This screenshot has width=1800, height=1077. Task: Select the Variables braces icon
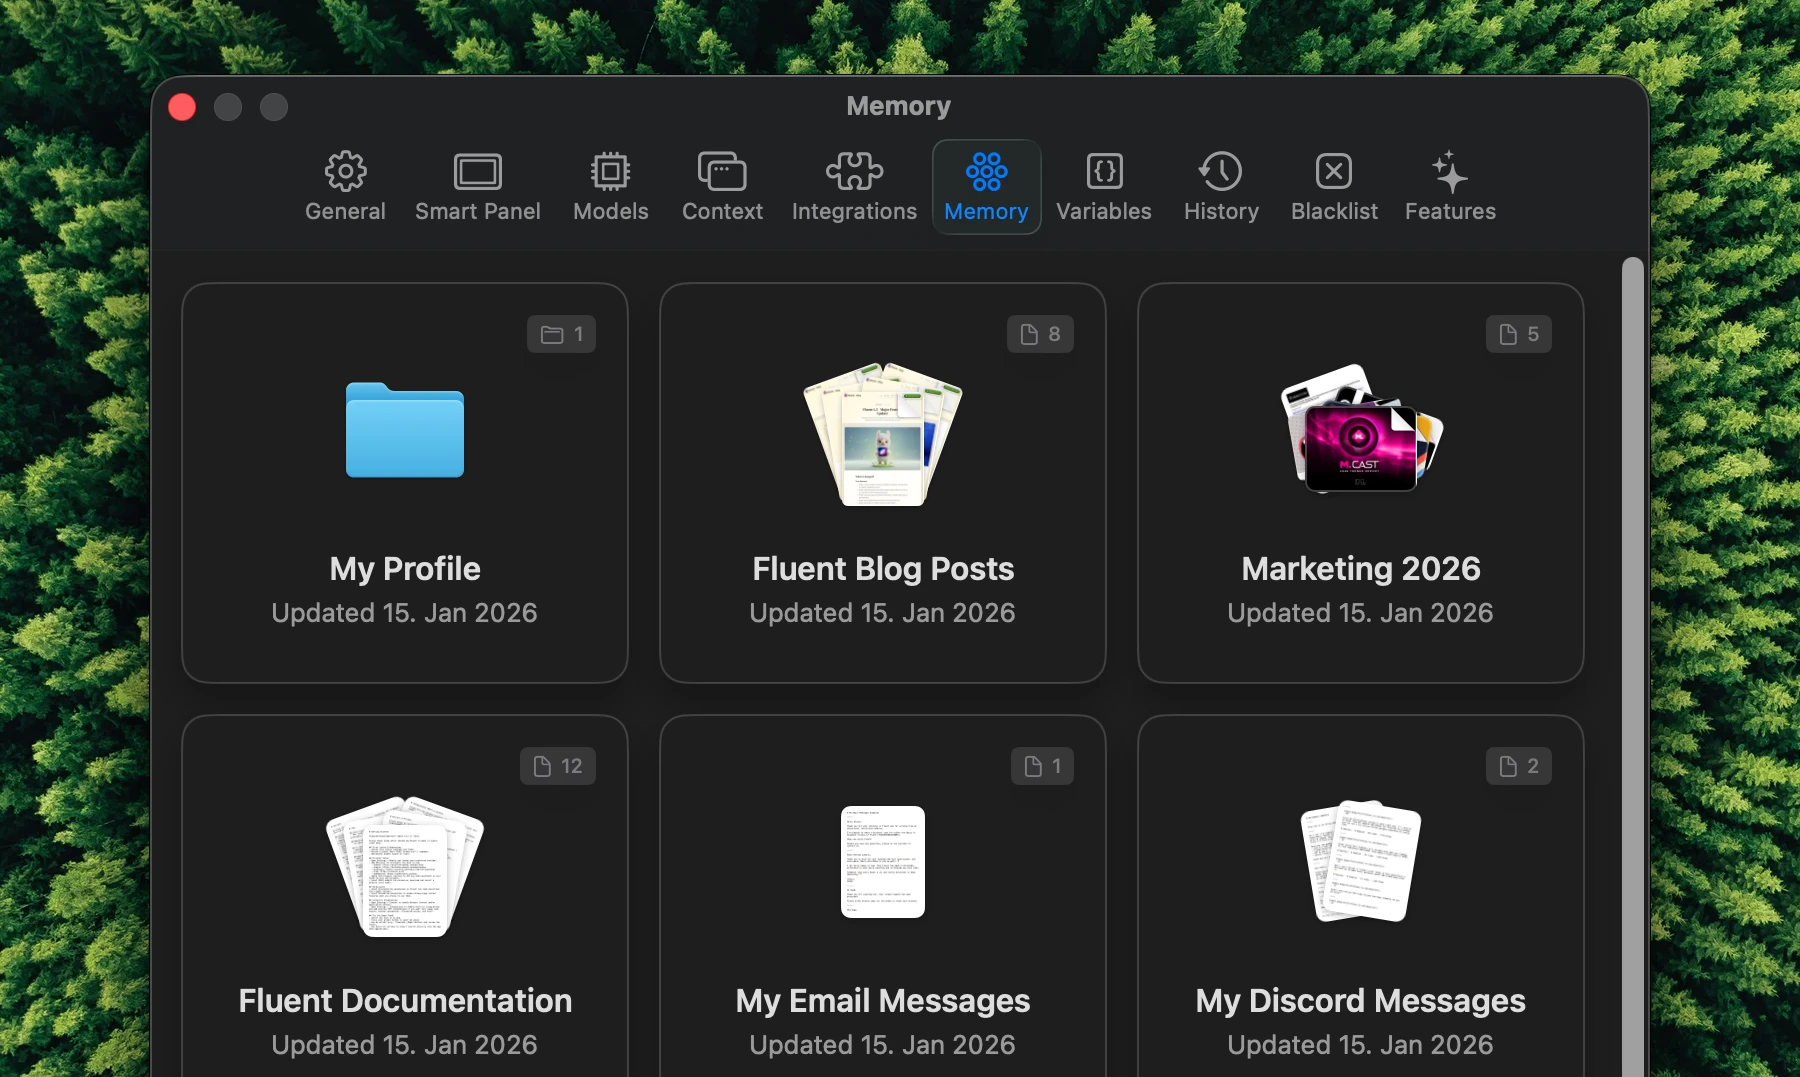(1104, 172)
